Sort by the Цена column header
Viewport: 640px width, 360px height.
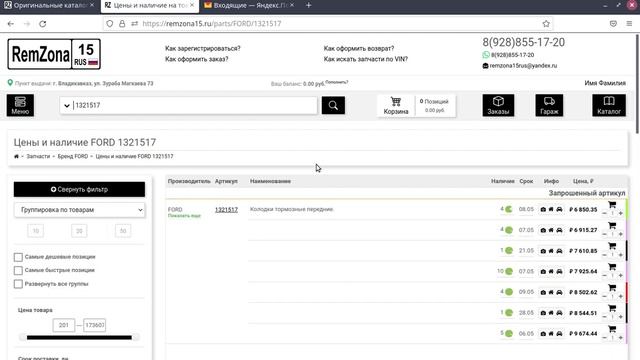click(x=583, y=181)
